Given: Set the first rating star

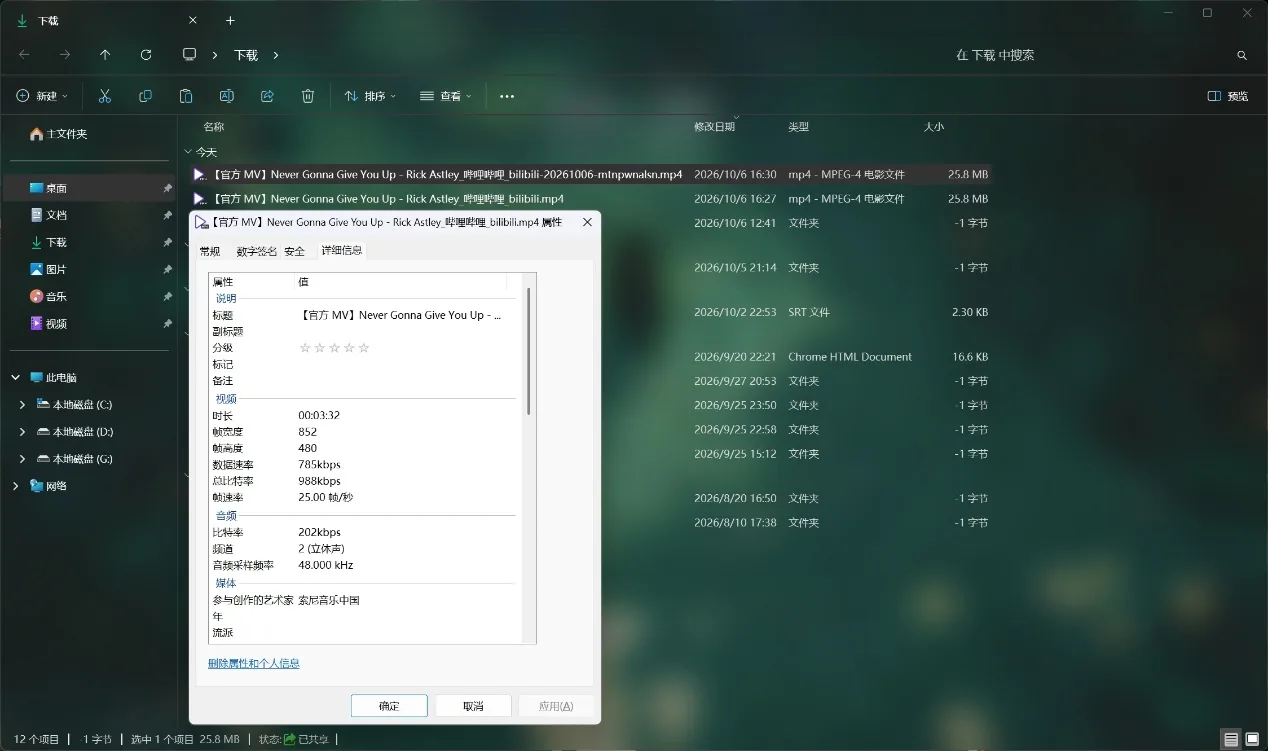Looking at the screenshot, I should (x=305, y=348).
